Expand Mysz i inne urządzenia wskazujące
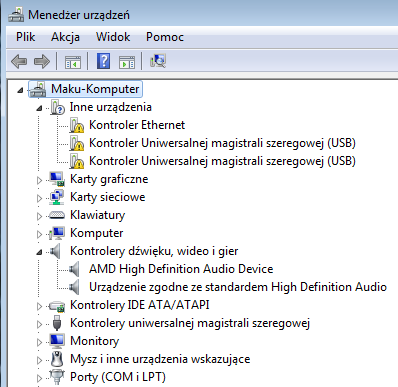This screenshot has width=398, height=387. pyautogui.click(x=39, y=360)
